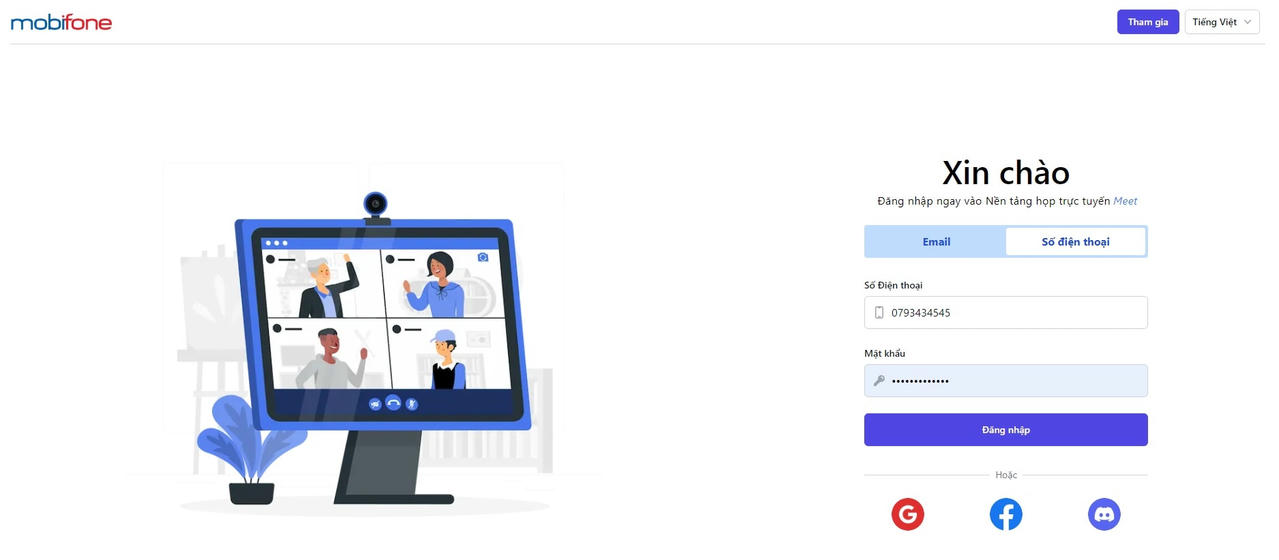Screen dimensions: 1279x560
Task: Sign in with the Google icon
Action: pyautogui.click(x=908, y=514)
